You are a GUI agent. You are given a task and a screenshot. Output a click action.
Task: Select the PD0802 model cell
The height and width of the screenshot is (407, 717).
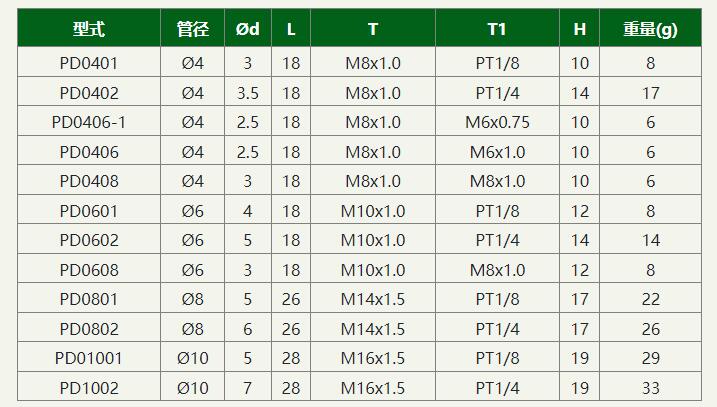(x=89, y=328)
